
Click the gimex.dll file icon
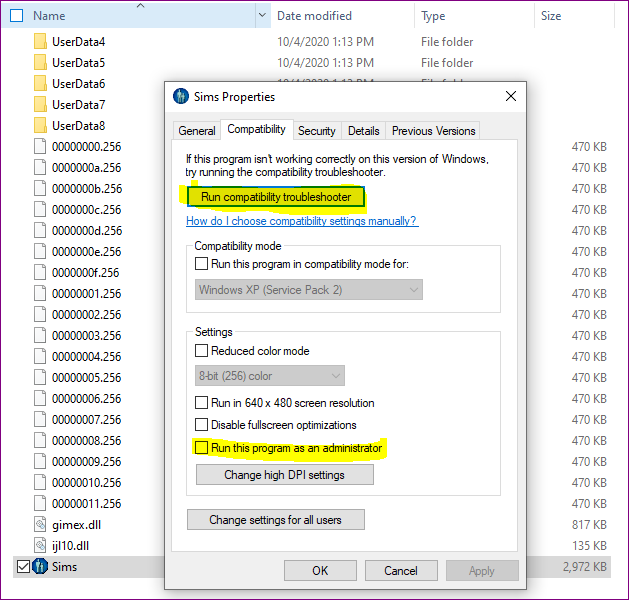[40, 525]
